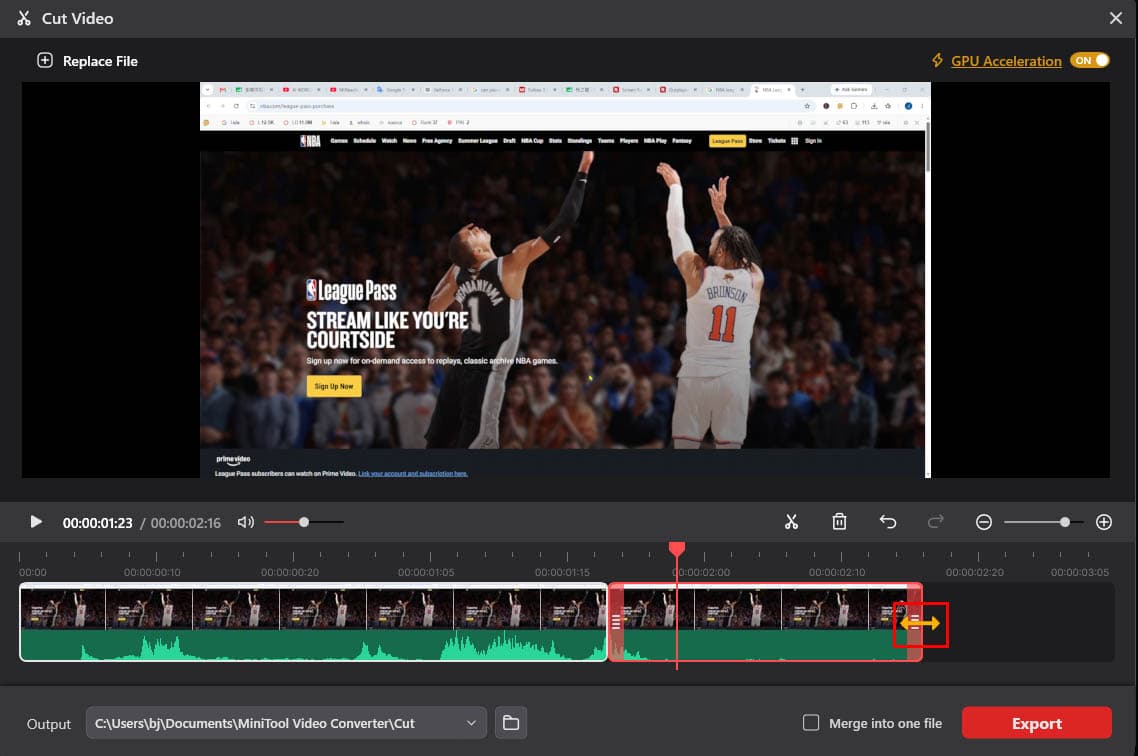Viewport: 1138px width, 756px height.
Task: Click the 00:00:01:05 timeline ruler mark
Action: click(426, 572)
